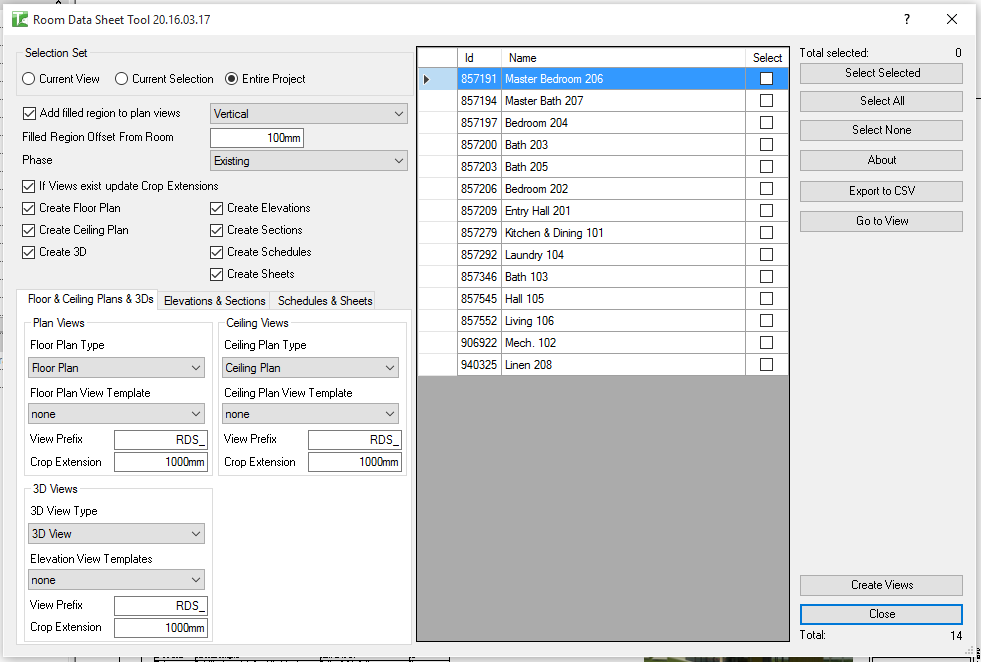
Task: Click the Room Data Sheet Tool title icon
Action: tap(19, 20)
